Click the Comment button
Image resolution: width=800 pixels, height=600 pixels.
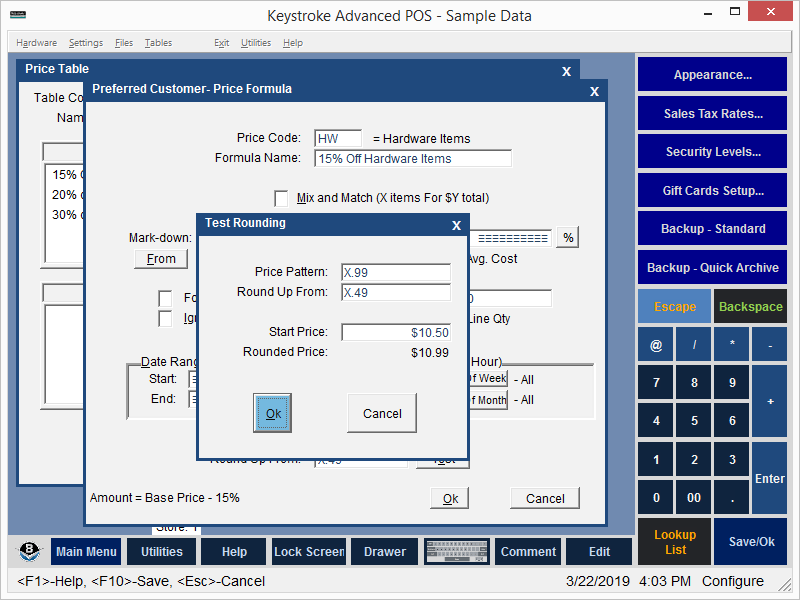pos(528,552)
